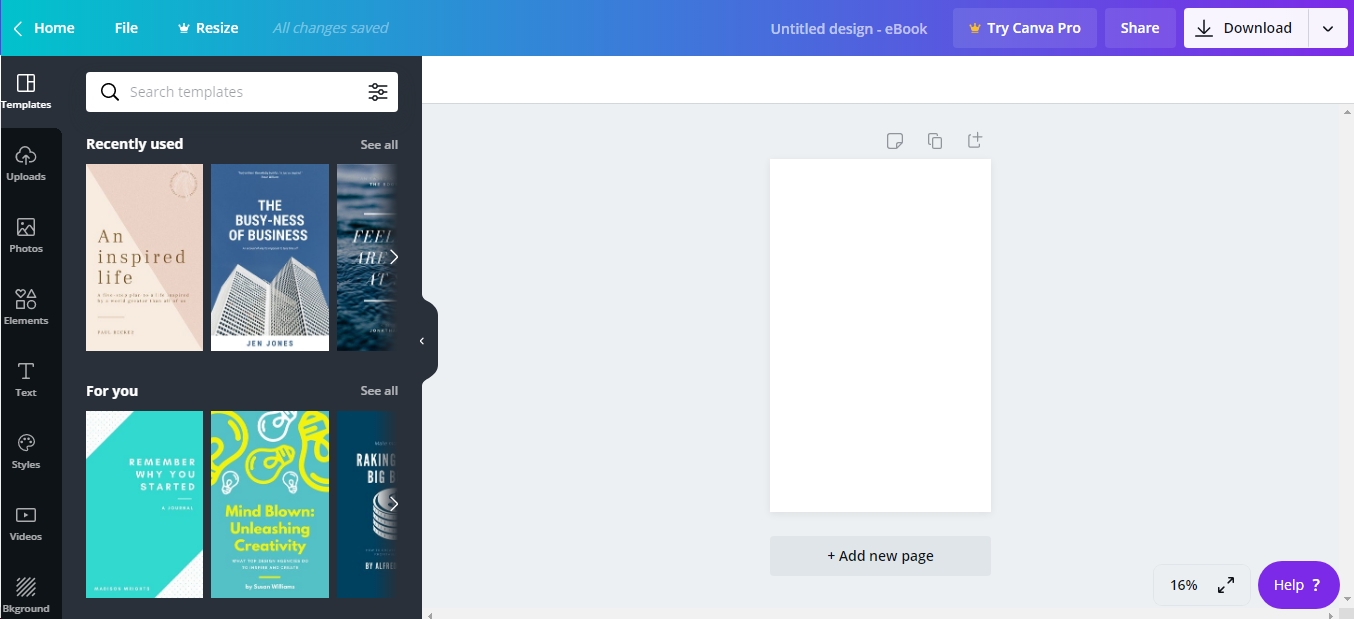The image size is (1354, 619).
Task: Open the search filter options
Action: pyautogui.click(x=378, y=91)
